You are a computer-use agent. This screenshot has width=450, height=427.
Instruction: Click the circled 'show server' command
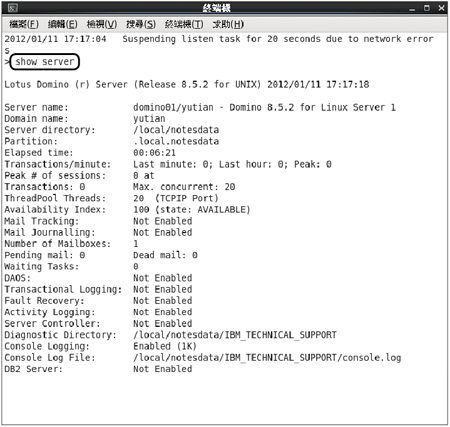(x=45, y=62)
